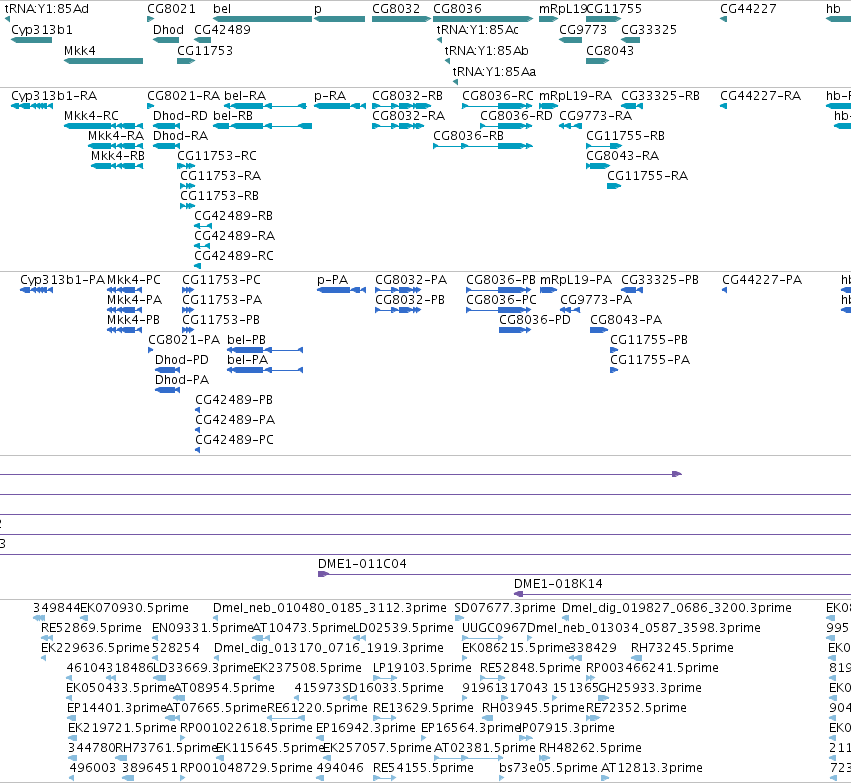Click the AT12813.3prime EST label

point(652,768)
